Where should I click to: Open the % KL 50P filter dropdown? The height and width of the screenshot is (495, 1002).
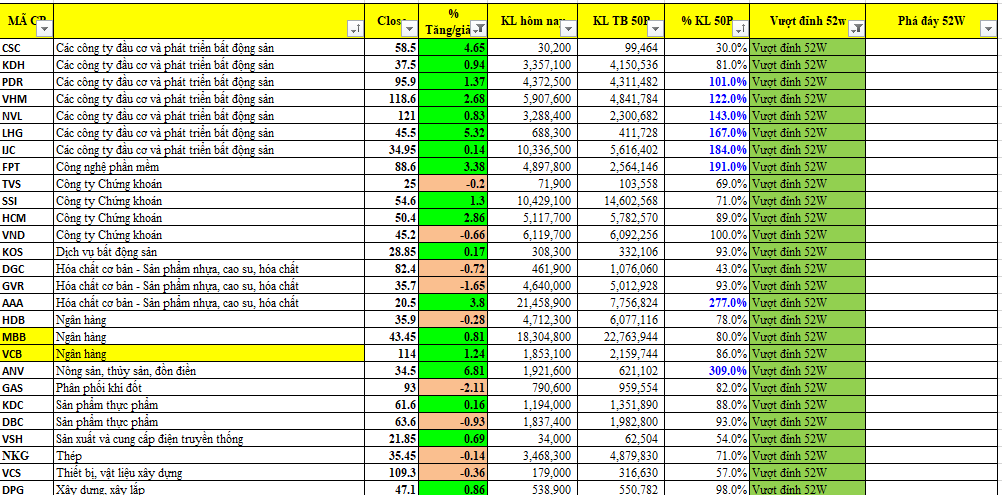click(x=740, y=30)
